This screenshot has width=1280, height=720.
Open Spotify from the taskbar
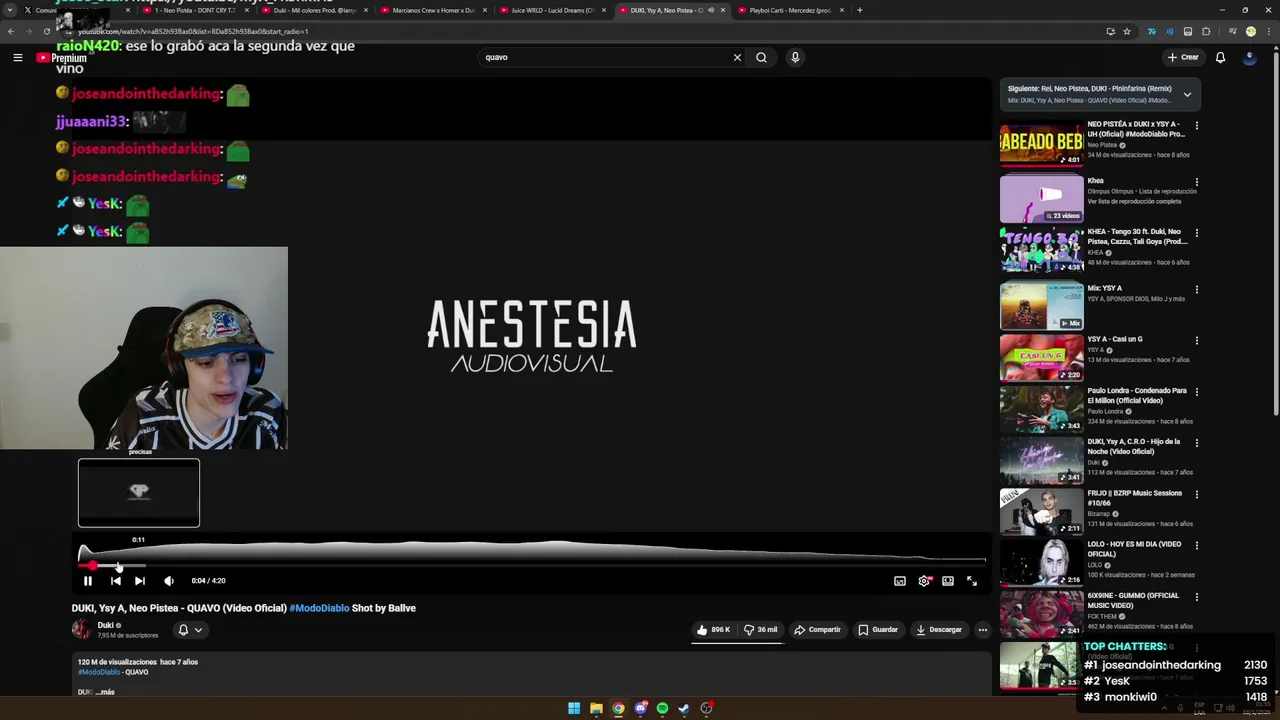point(662,708)
